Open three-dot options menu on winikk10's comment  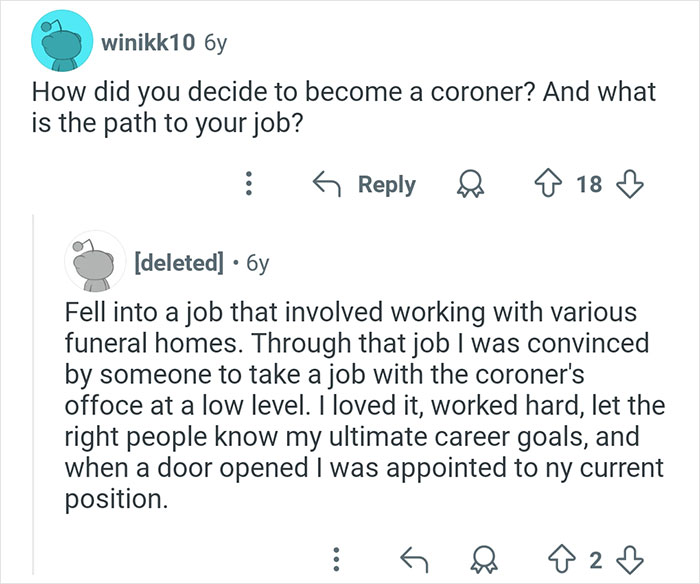[249, 185]
